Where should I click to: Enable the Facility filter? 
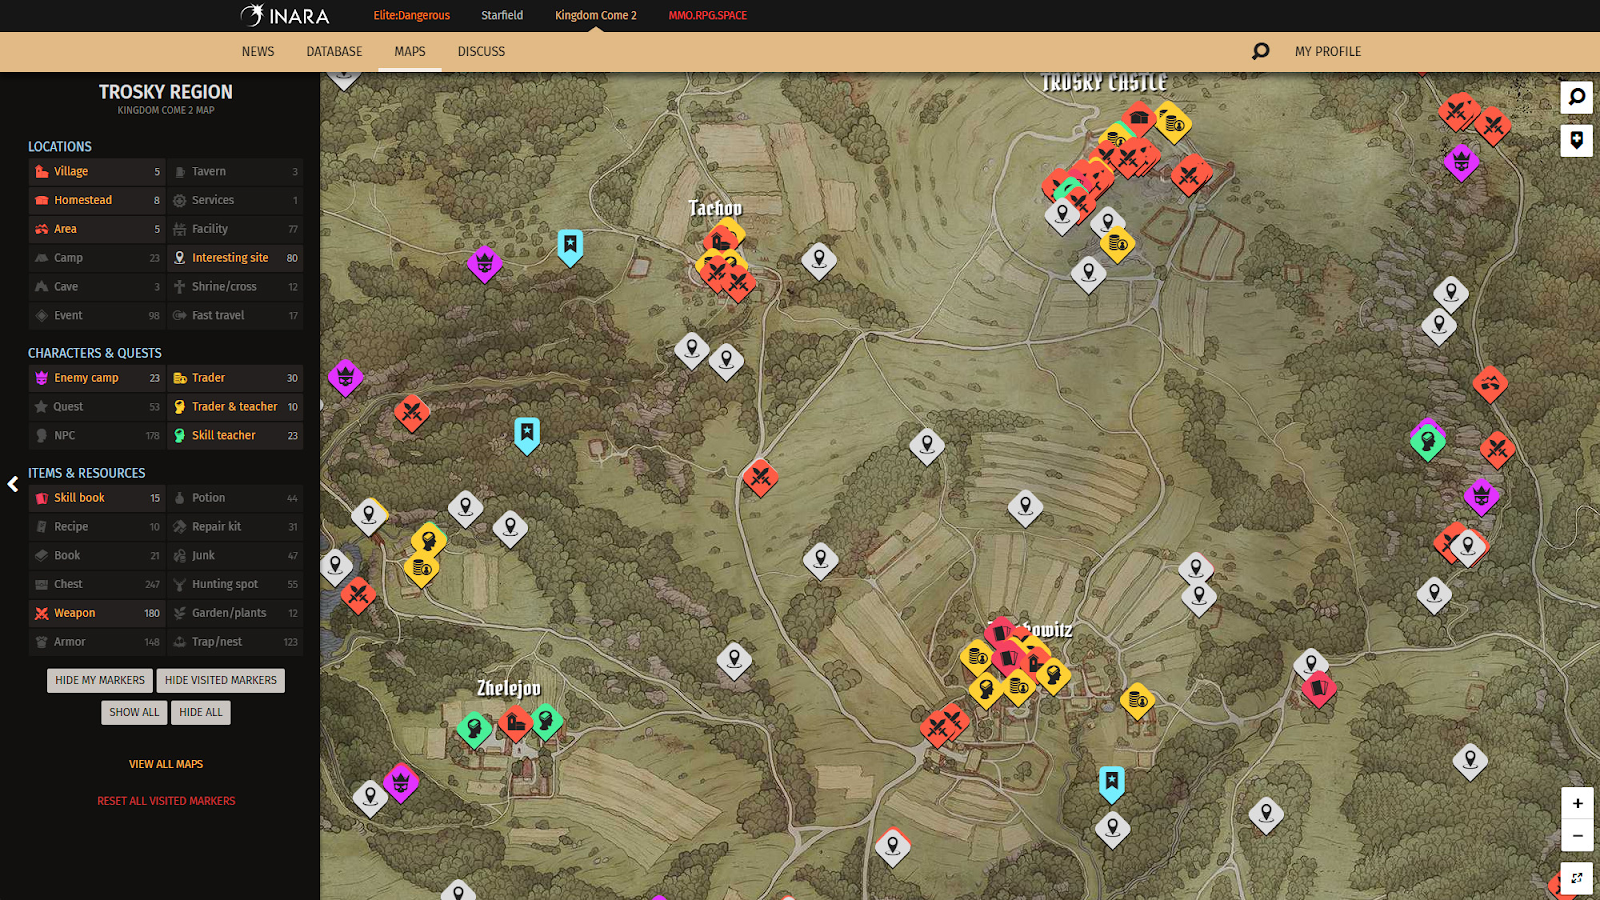[235, 229]
